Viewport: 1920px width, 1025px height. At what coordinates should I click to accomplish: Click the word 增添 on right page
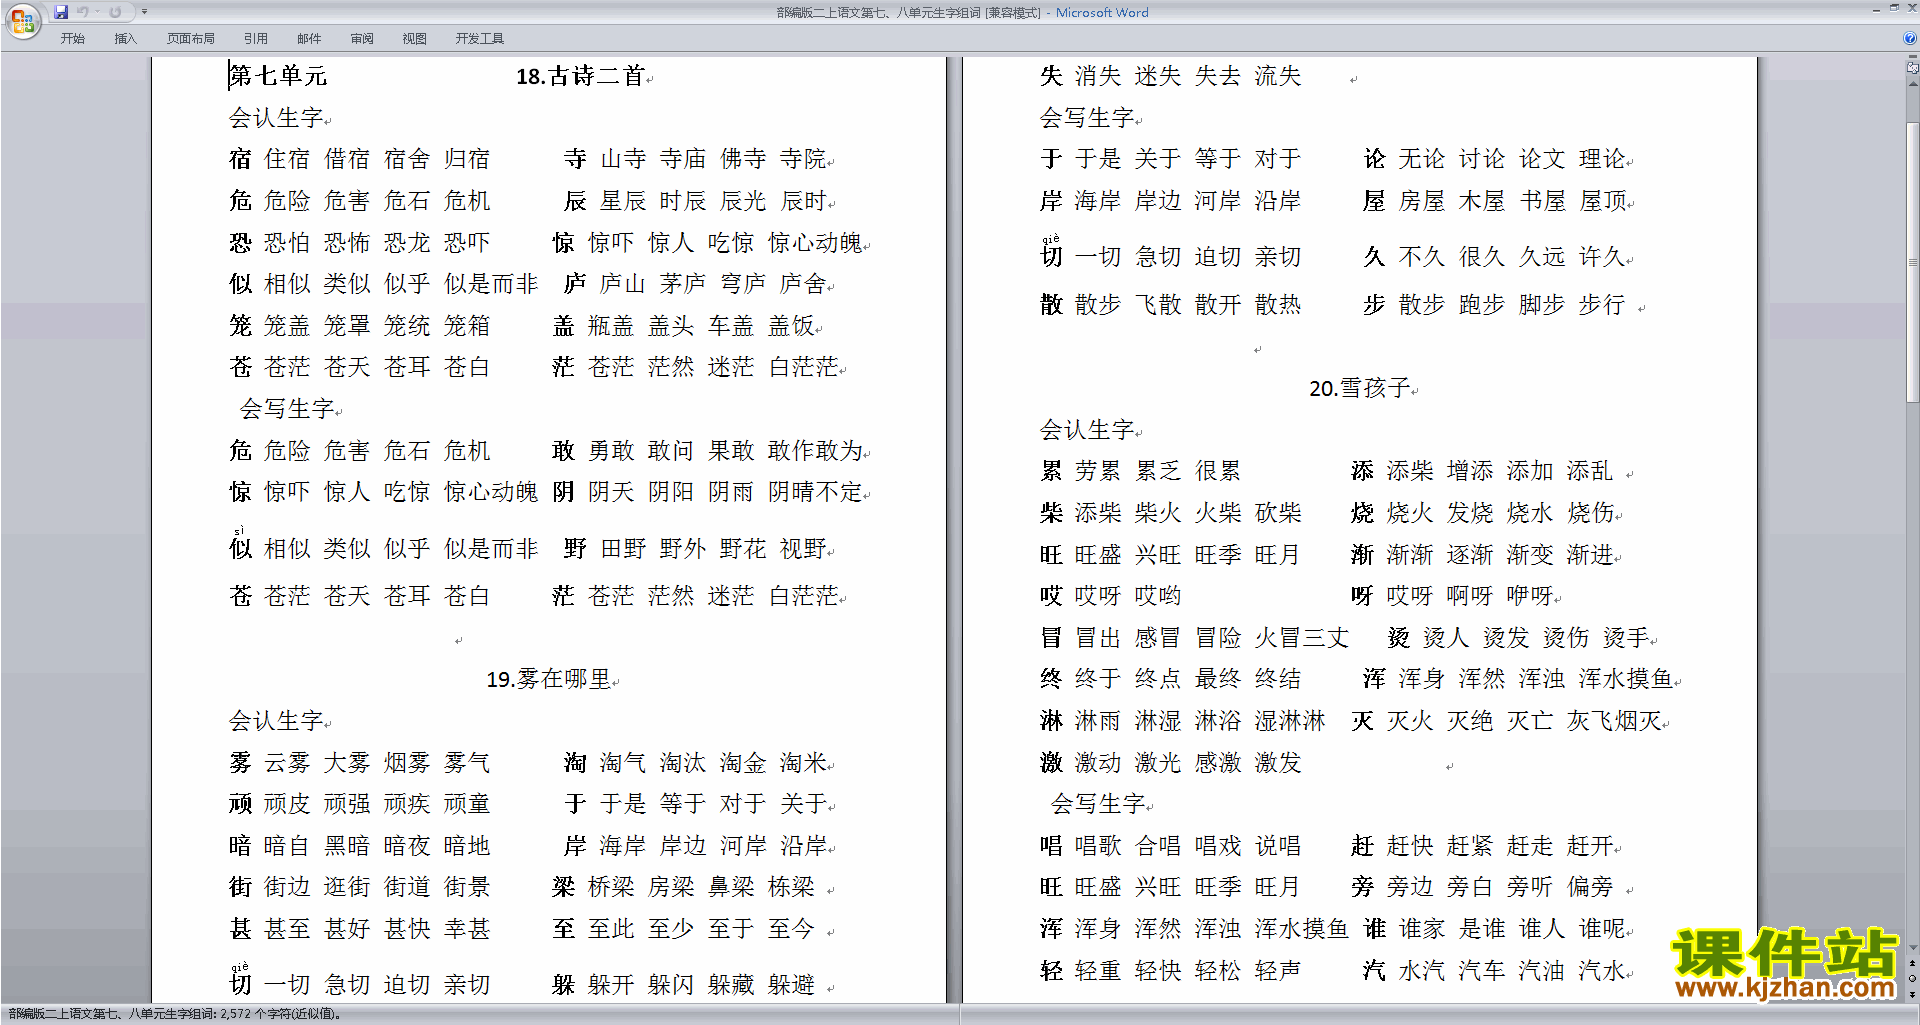(1470, 471)
